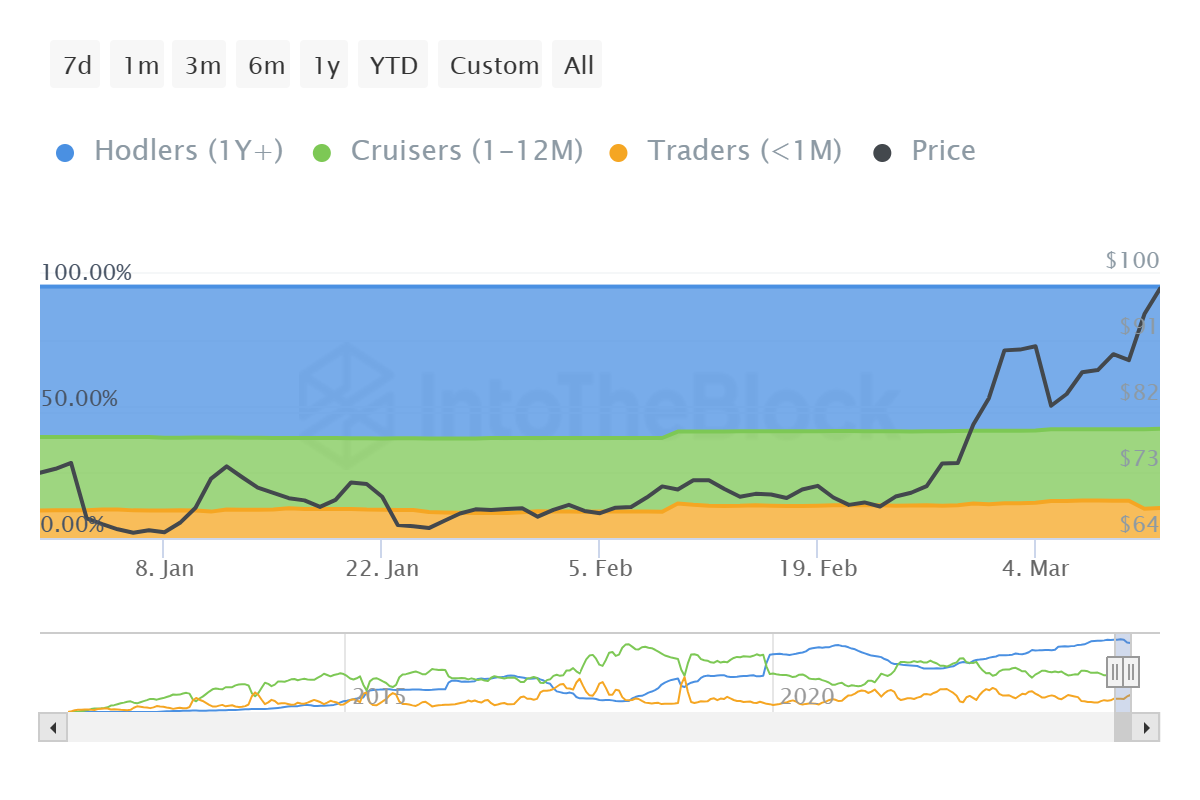Click the dark Price legend dot
This screenshot has width=1200, height=800.
tap(883, 153)
